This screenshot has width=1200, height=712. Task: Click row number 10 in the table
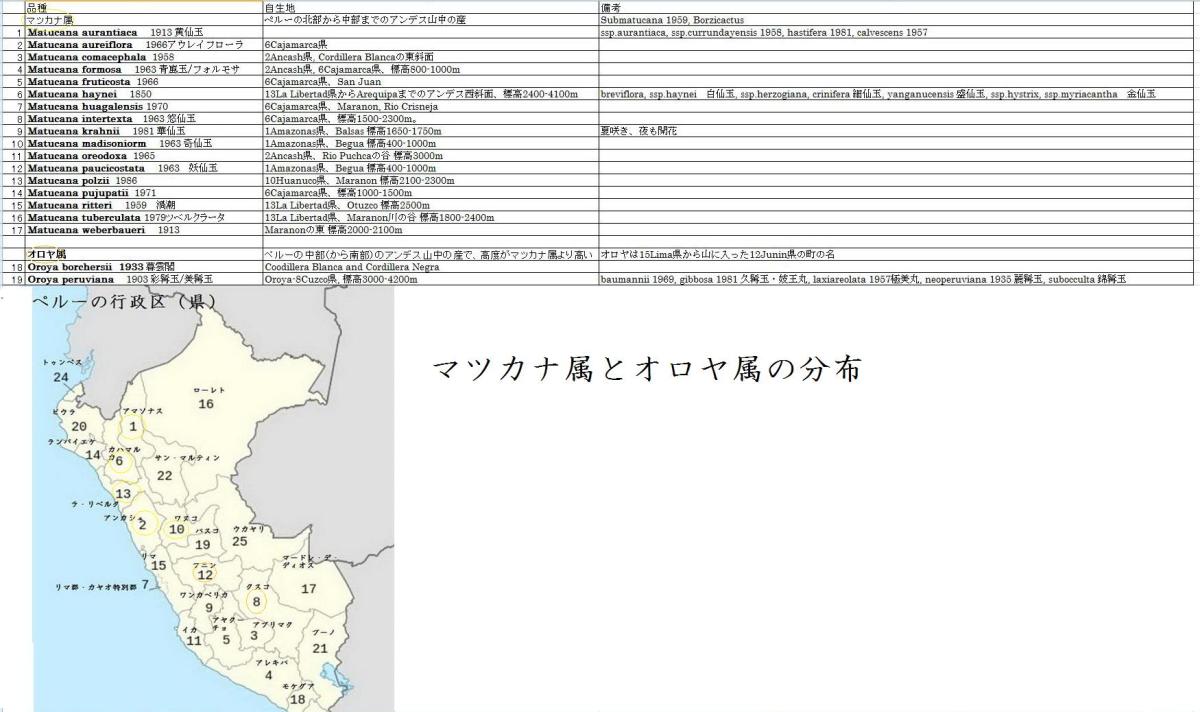17,144
